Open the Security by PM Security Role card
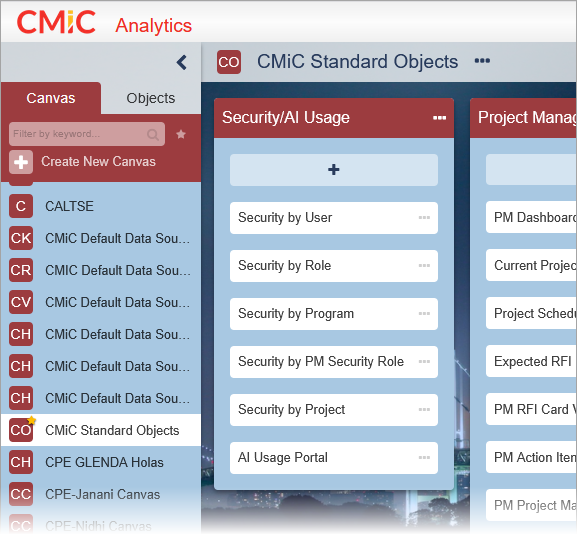This screenshot has width=577, height=535. pyautogui.click(x=334, y=362)
